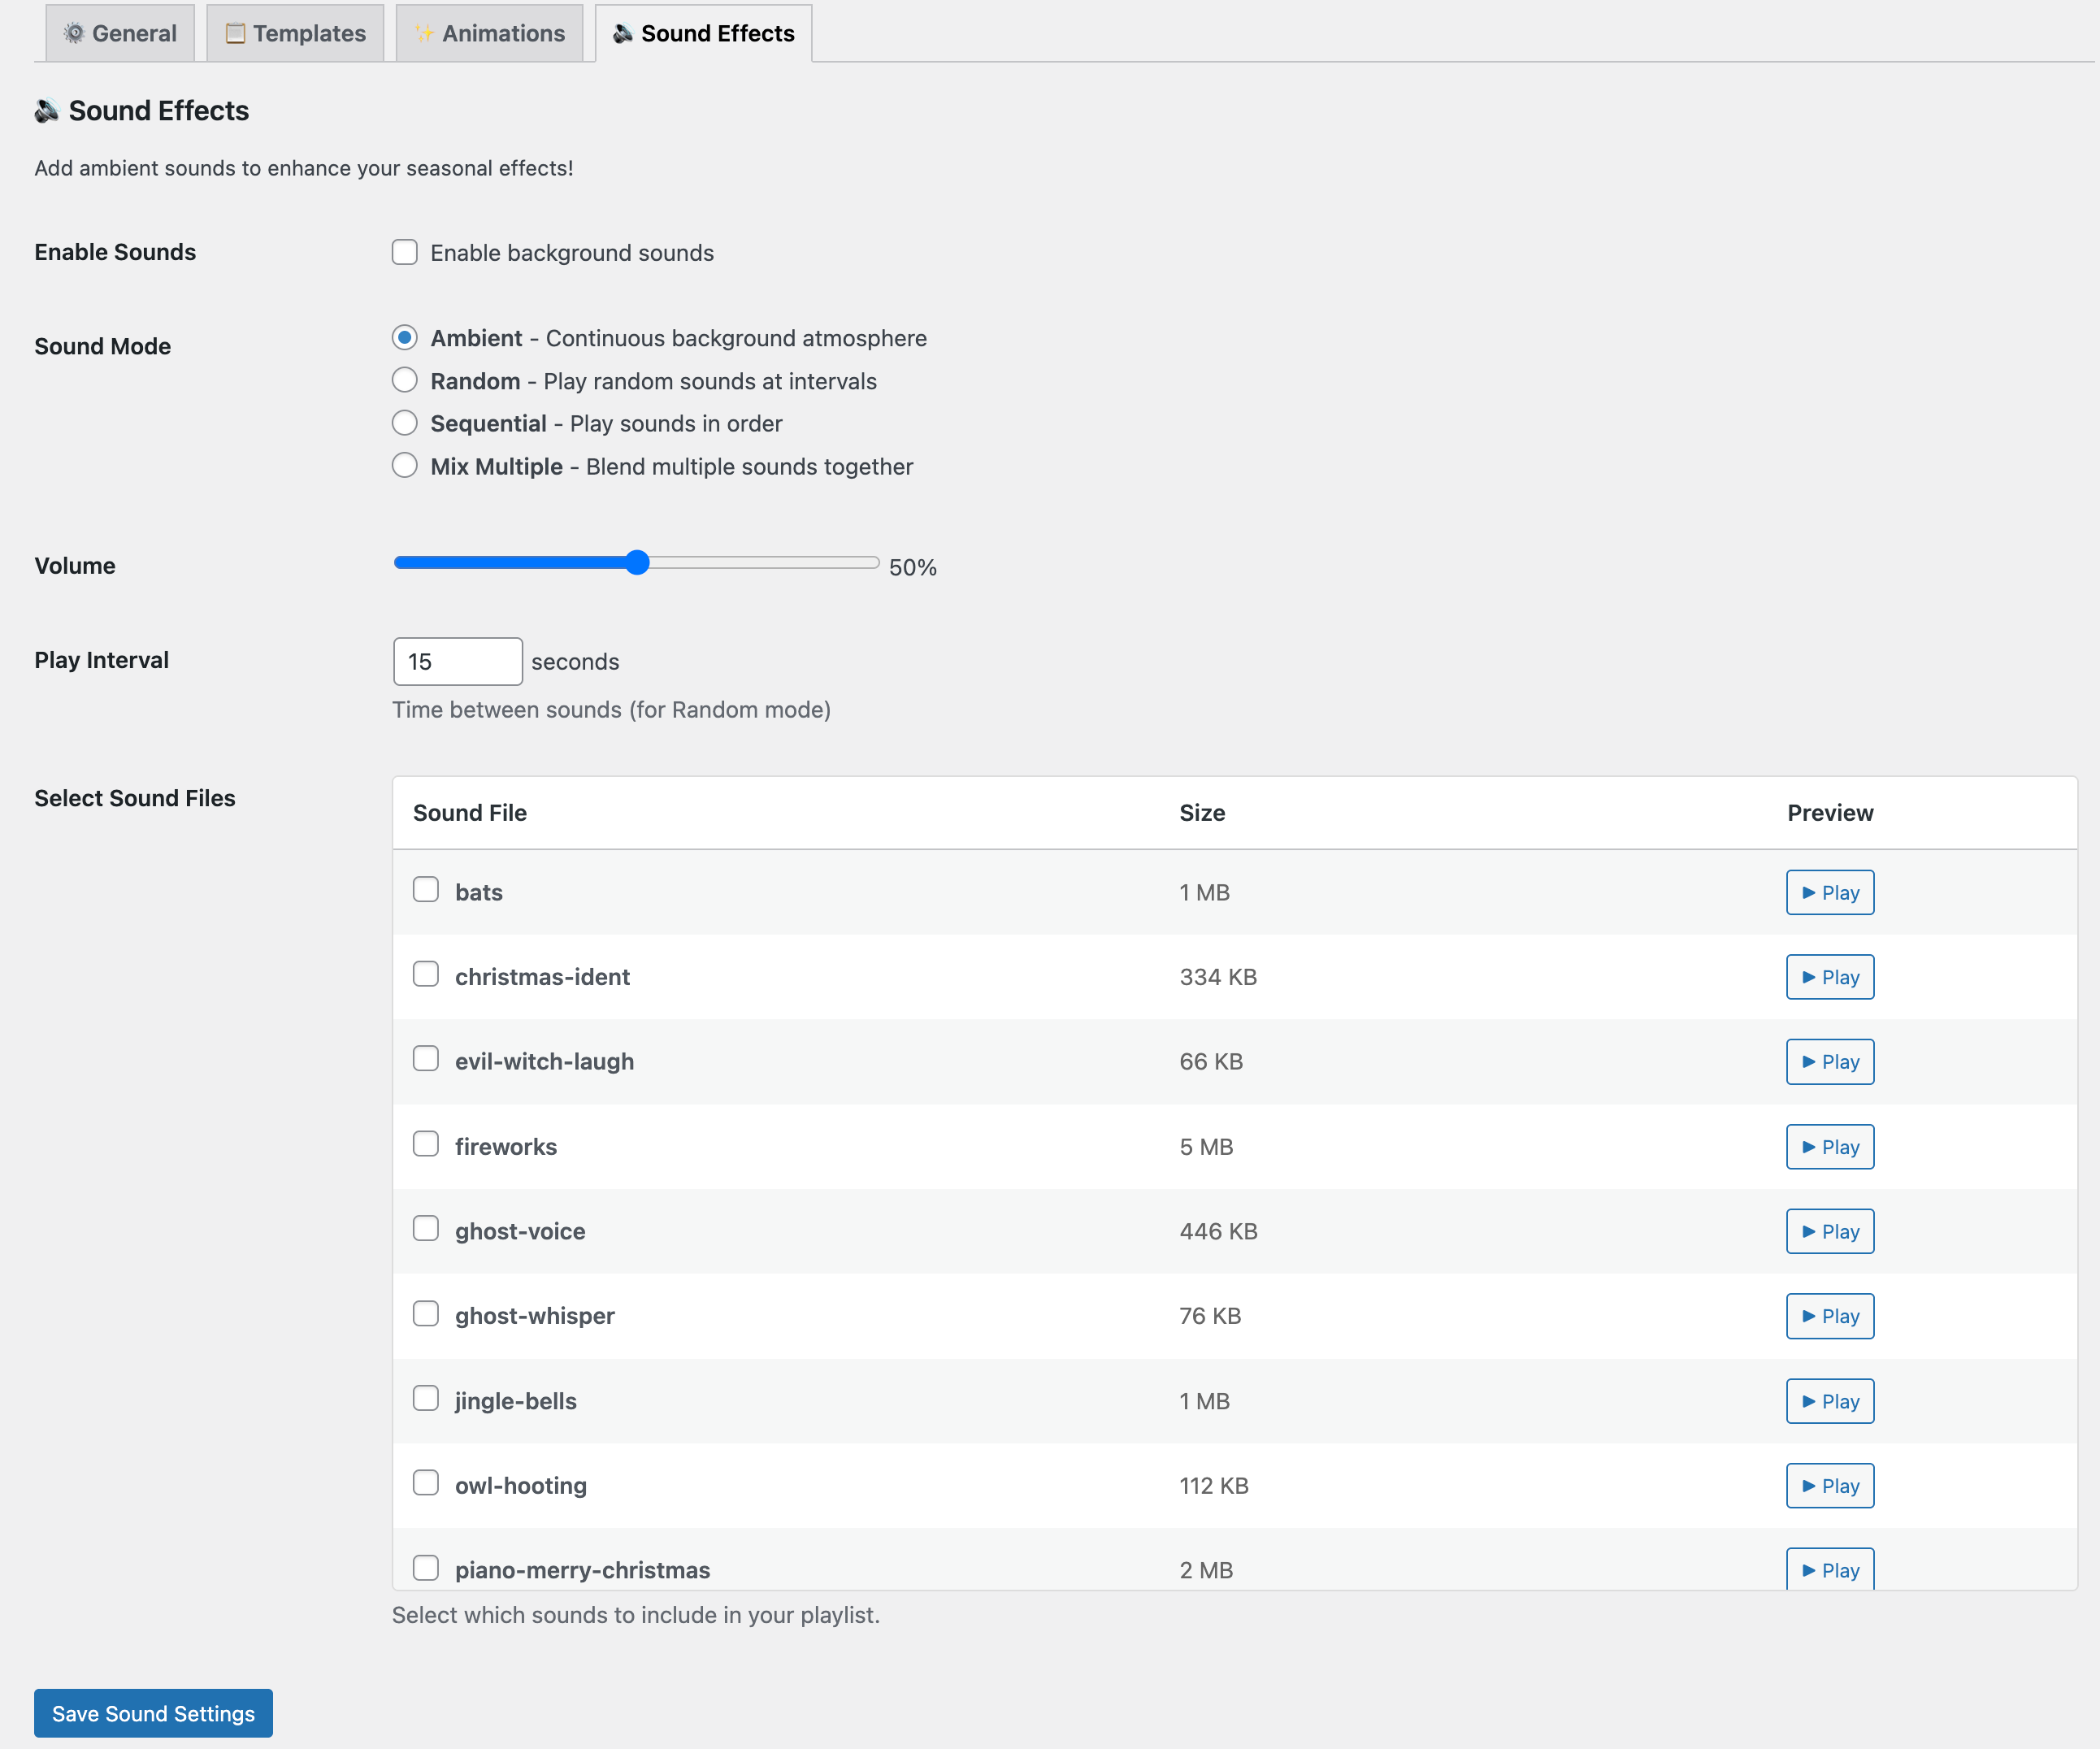
Task: Click the sparkles icon on Animations tab
Action: pos(424,32)
